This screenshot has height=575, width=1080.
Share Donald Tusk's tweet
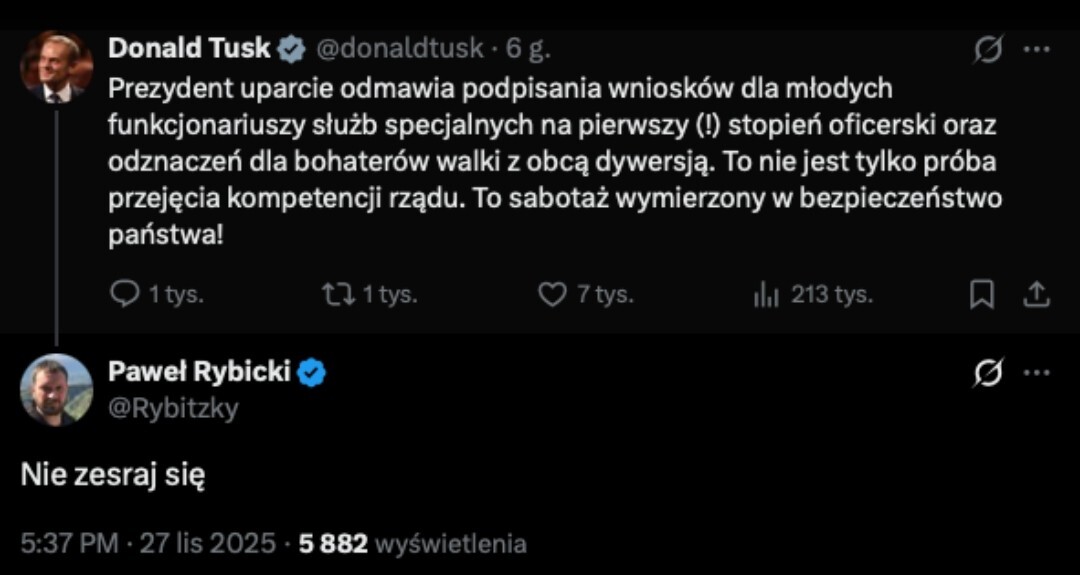pyautogui.click(x=1037, y=295)
